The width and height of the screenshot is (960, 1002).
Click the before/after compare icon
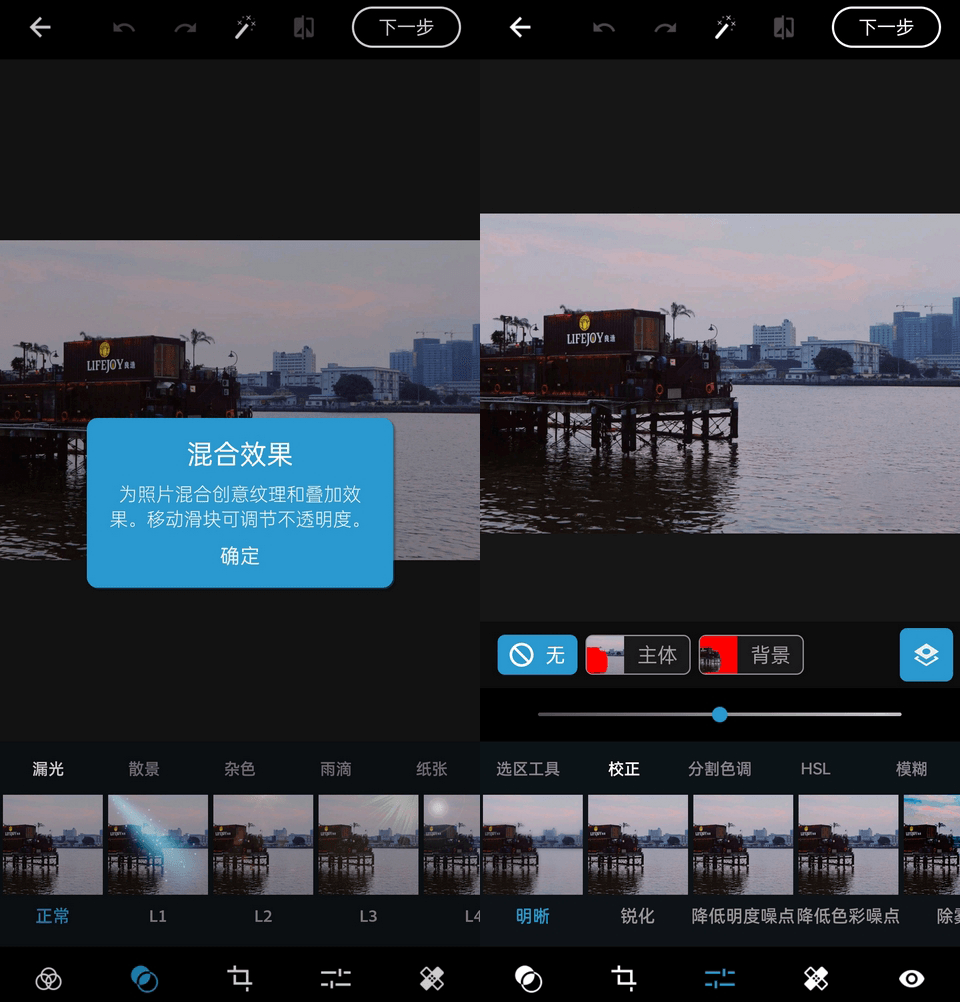pos(304,27)
